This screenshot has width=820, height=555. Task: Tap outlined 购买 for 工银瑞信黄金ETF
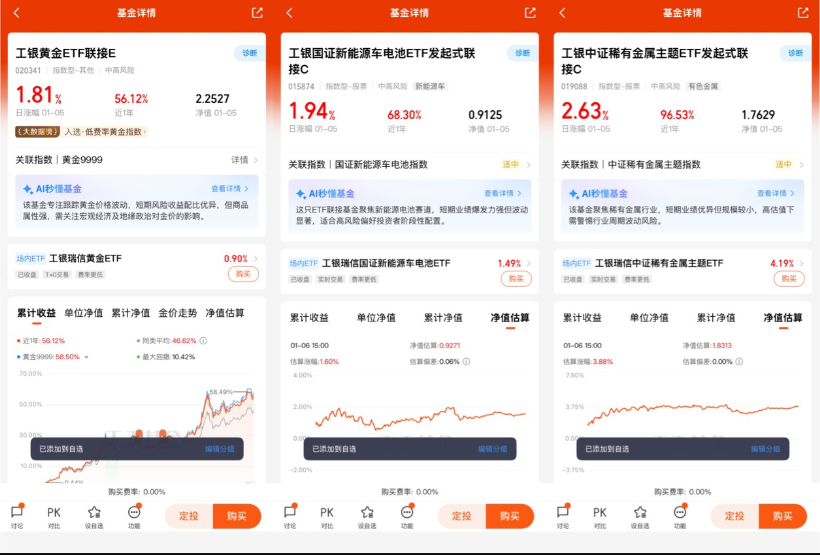tap(243, 274)
